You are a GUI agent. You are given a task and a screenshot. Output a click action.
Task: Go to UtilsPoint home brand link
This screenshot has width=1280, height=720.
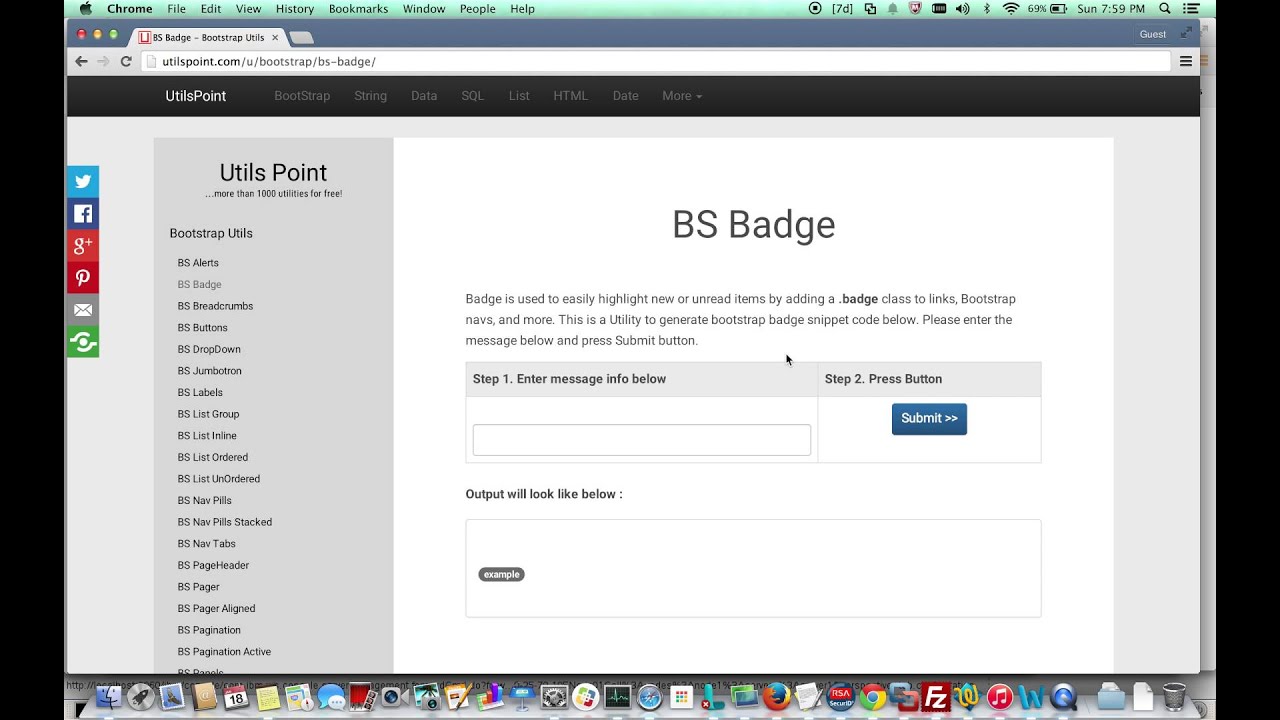pos(196,96)
